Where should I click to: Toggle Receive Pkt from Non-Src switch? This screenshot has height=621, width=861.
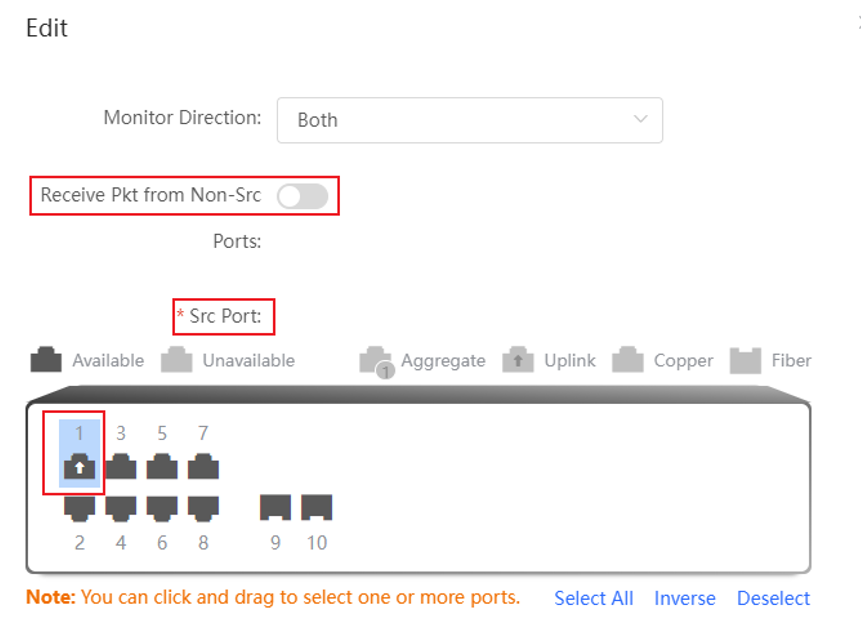pos(303,196)
